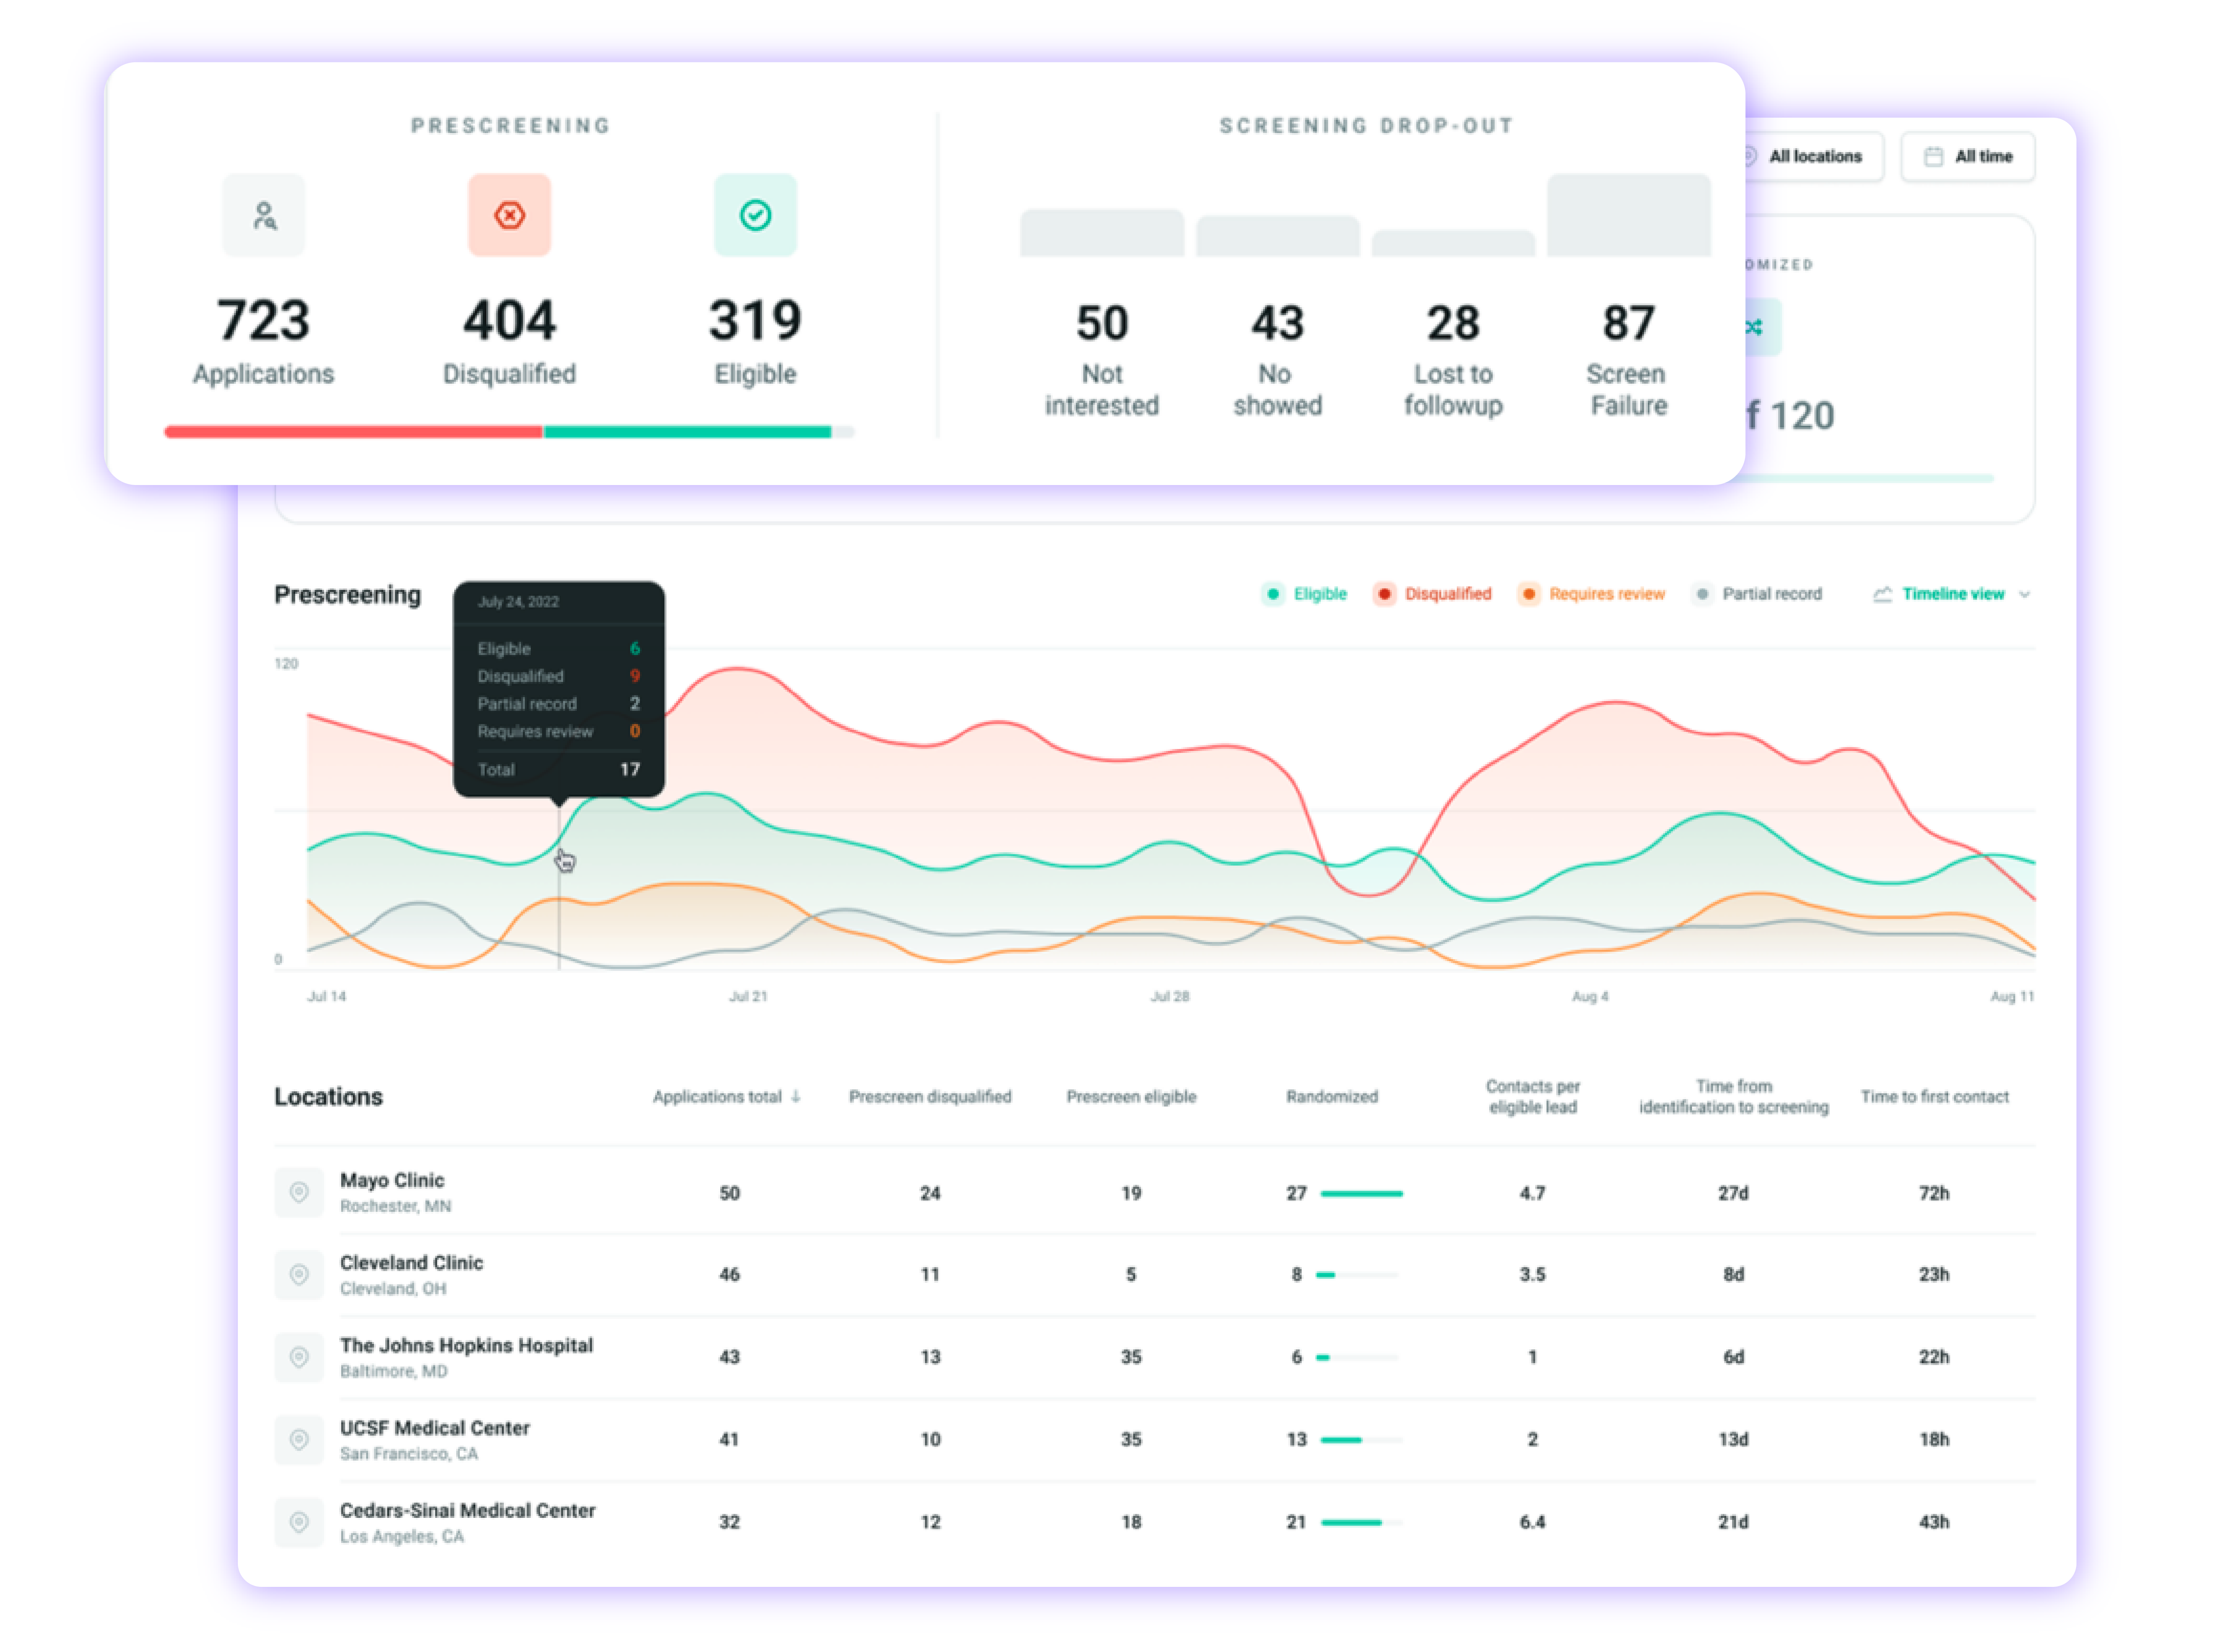
Task: Sort by Time to first contact column
Action: 1934,1097
